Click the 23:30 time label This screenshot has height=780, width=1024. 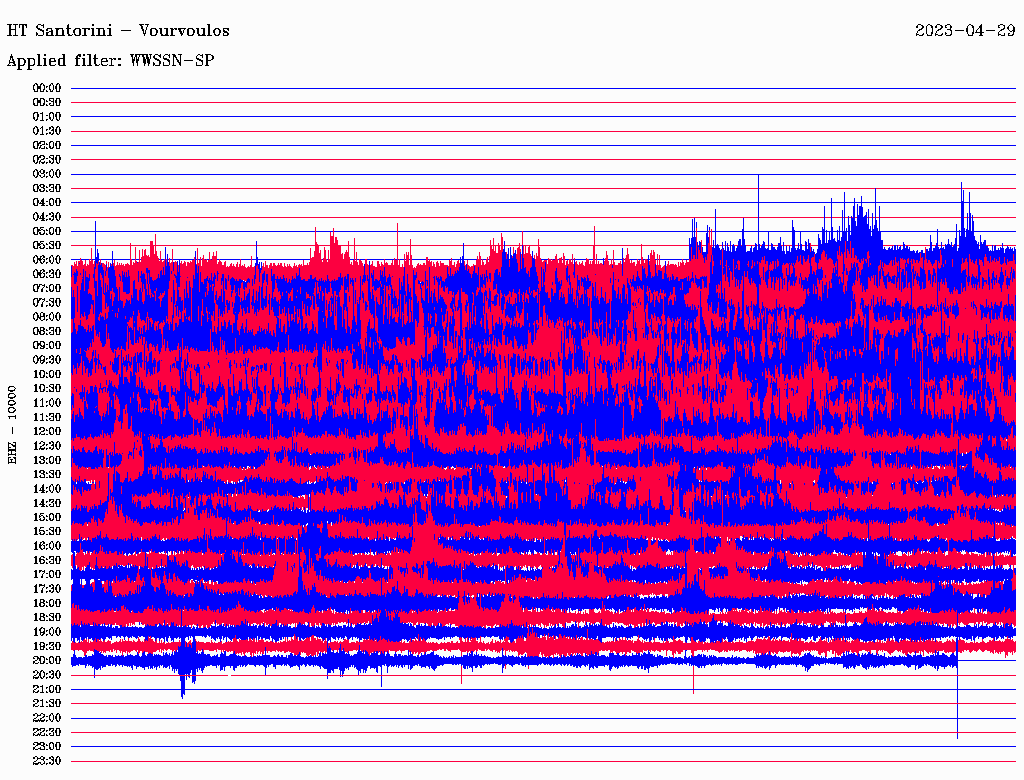(47, 760)
